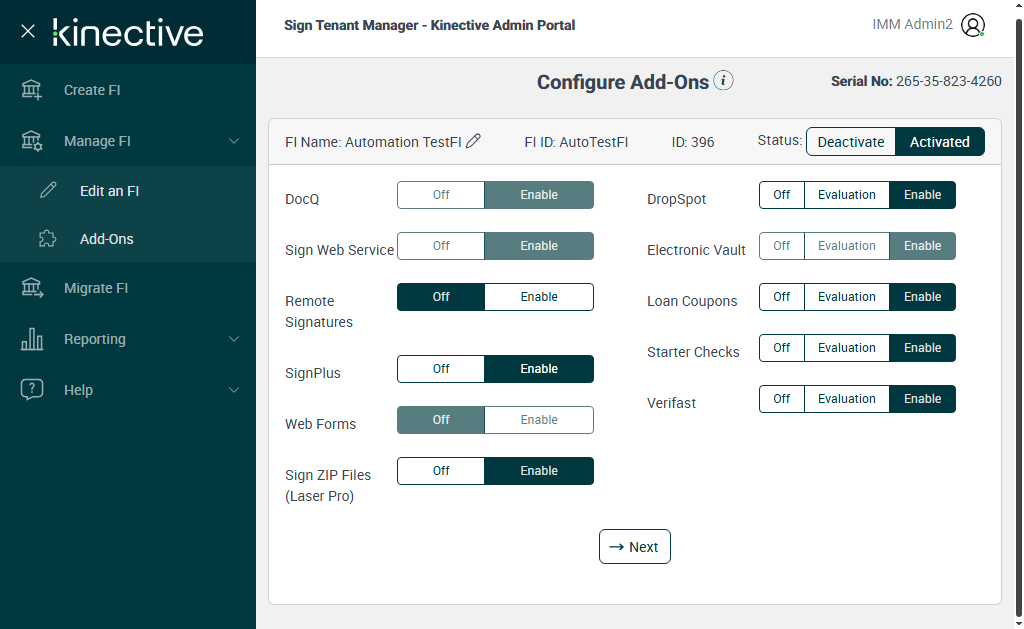Click the info icon beside Configure Add-Ons
Screen dimensions: 1024x629
coord(723,80)
